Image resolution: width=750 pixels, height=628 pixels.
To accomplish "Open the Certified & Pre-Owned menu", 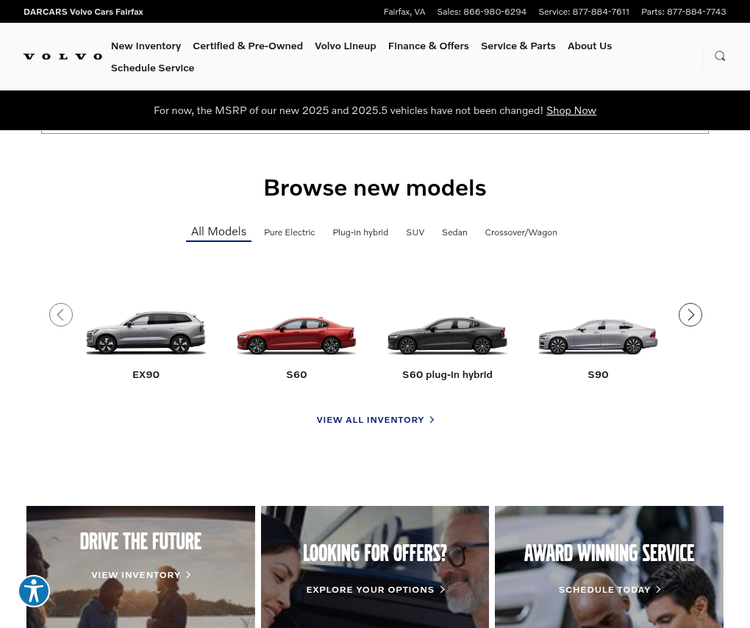I will point(248,46).
